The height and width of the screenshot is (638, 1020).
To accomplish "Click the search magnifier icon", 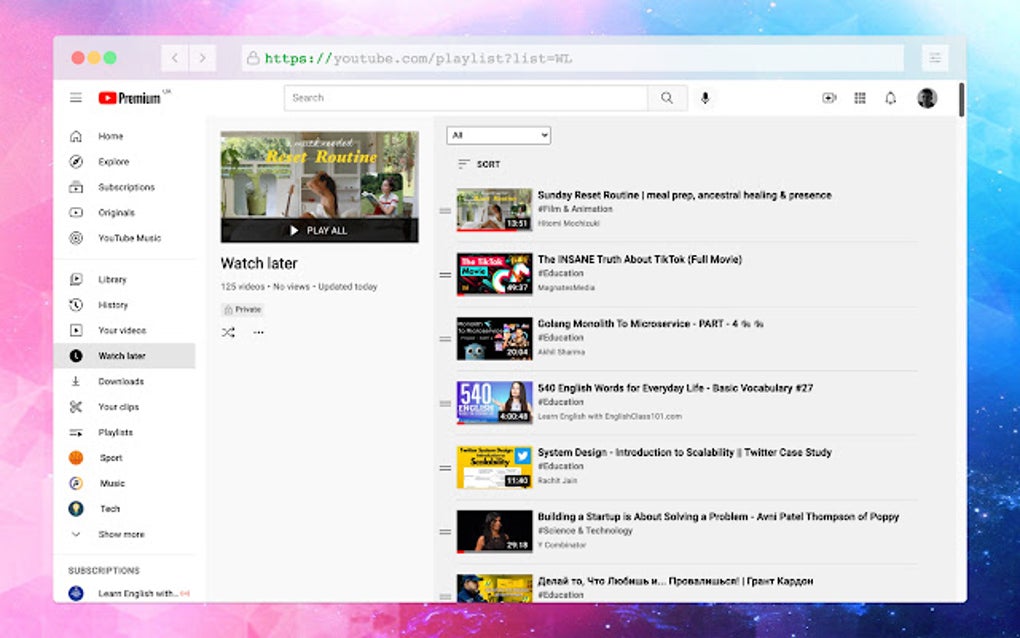I will point(667,97).
